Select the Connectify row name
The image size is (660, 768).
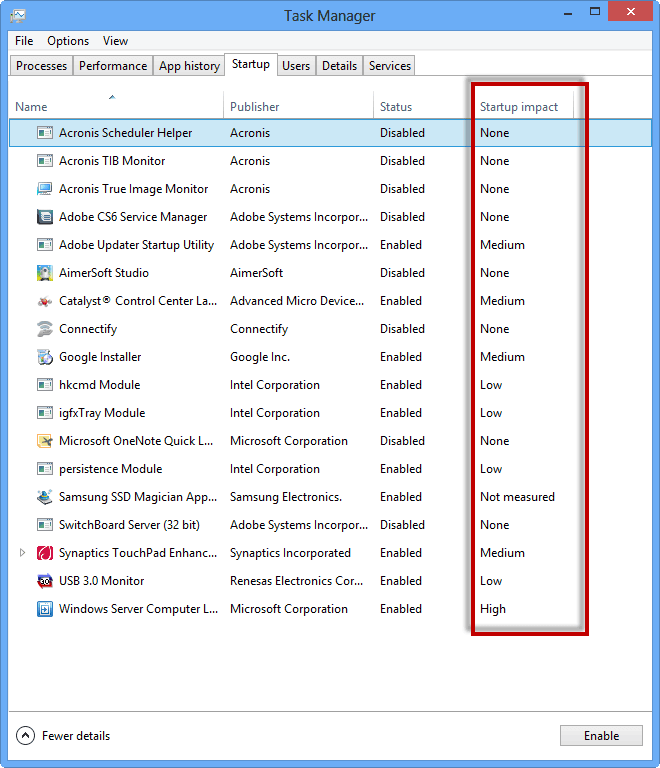pos(88,329)
